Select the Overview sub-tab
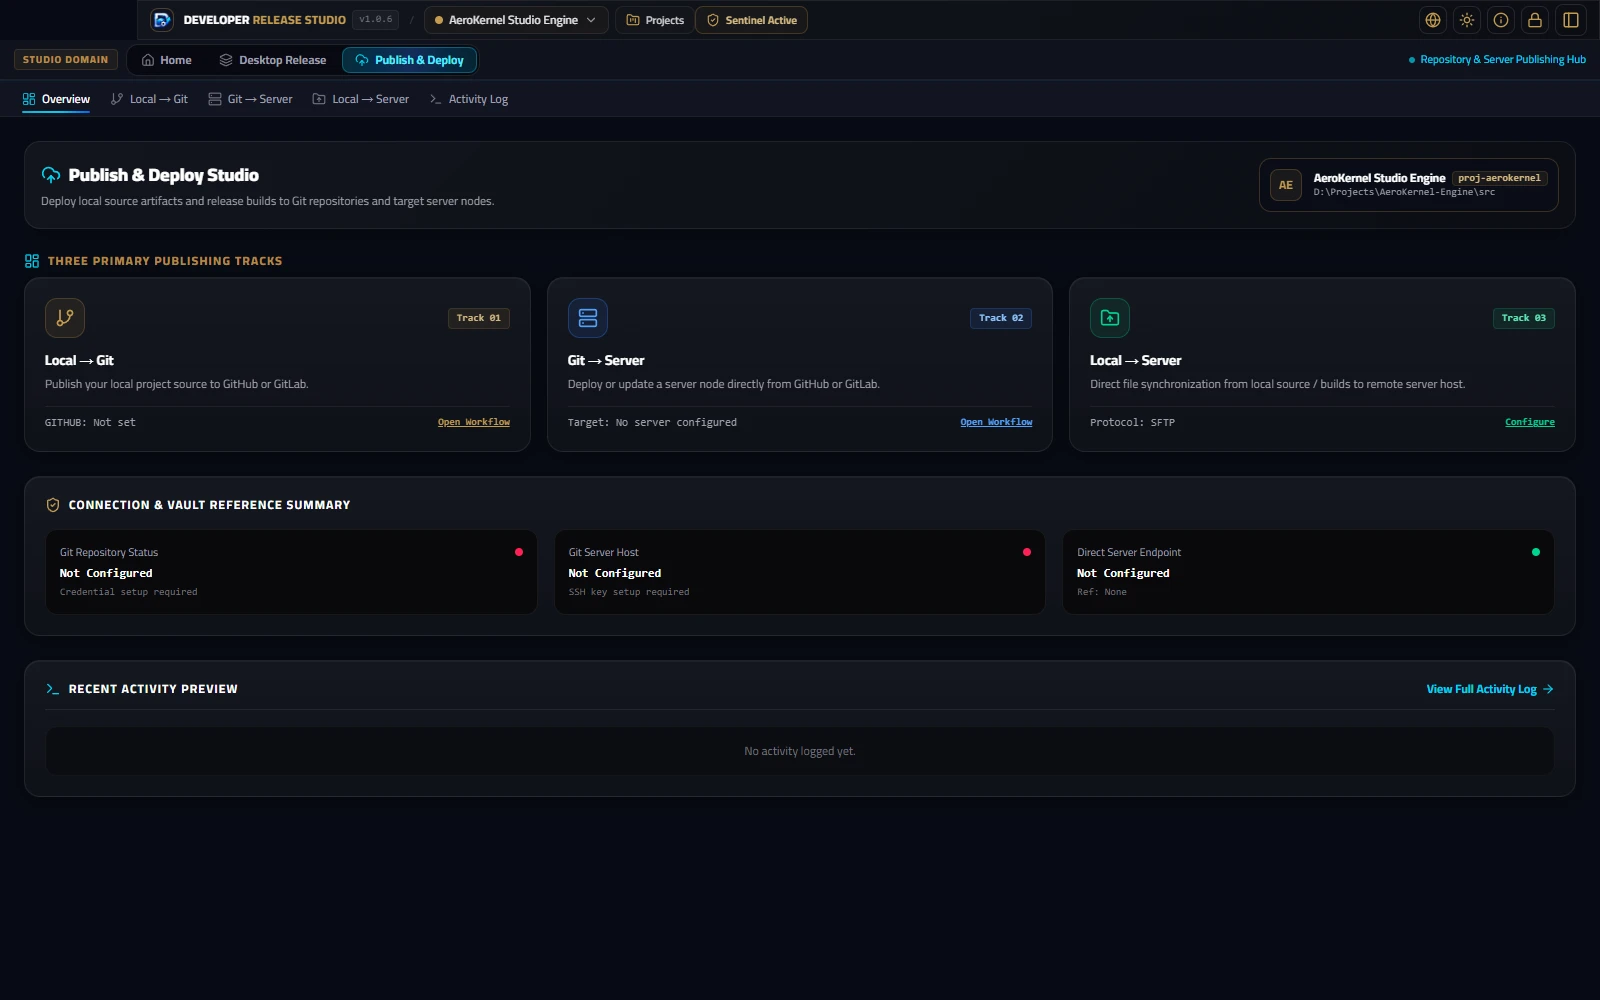1600x1000 pixels. pos(56,99)
